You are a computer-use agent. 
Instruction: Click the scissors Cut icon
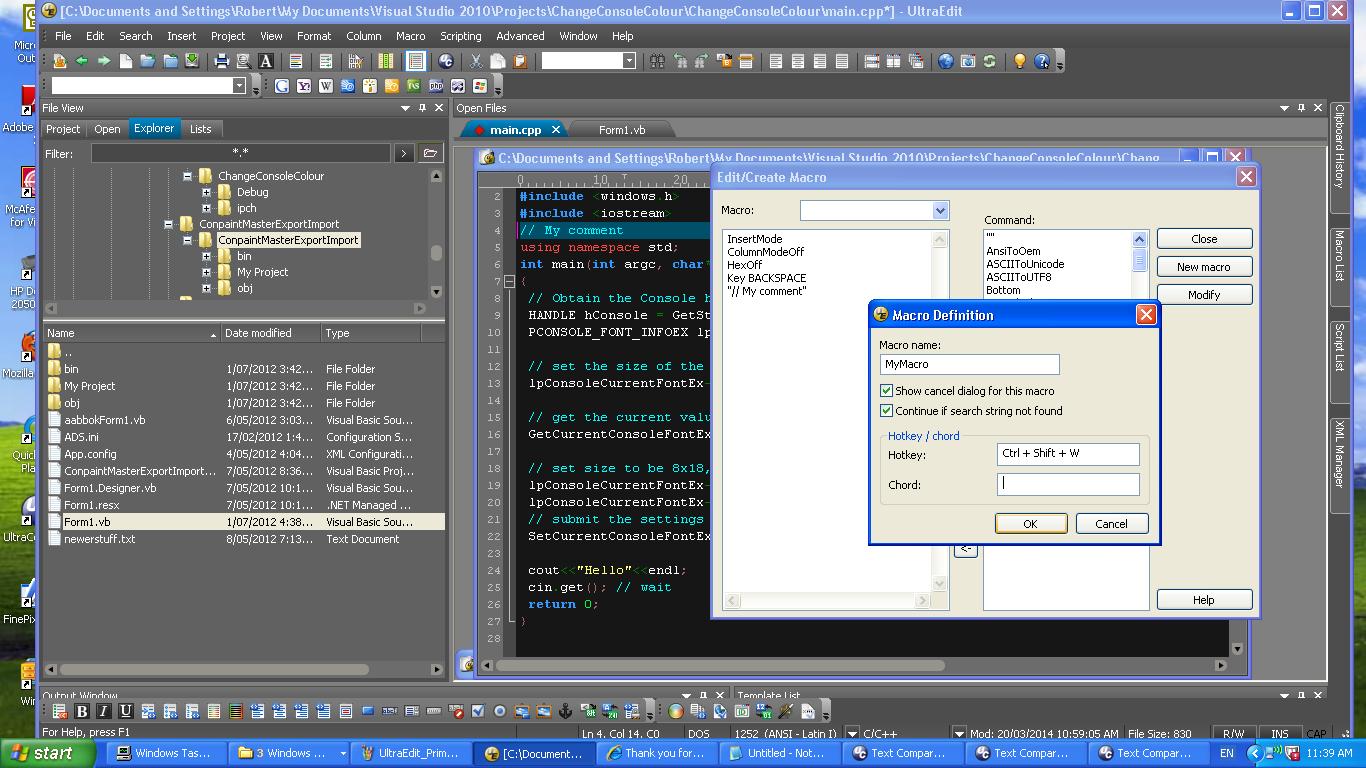(x=476, y=61)
